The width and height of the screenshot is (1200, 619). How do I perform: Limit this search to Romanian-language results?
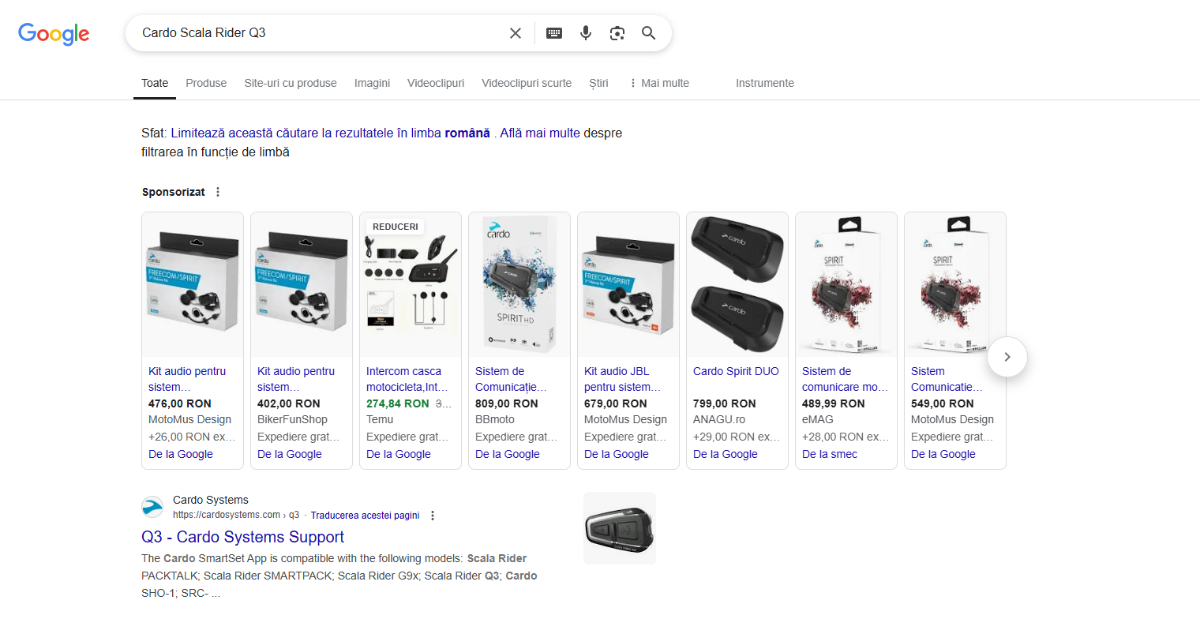point(331,133)
